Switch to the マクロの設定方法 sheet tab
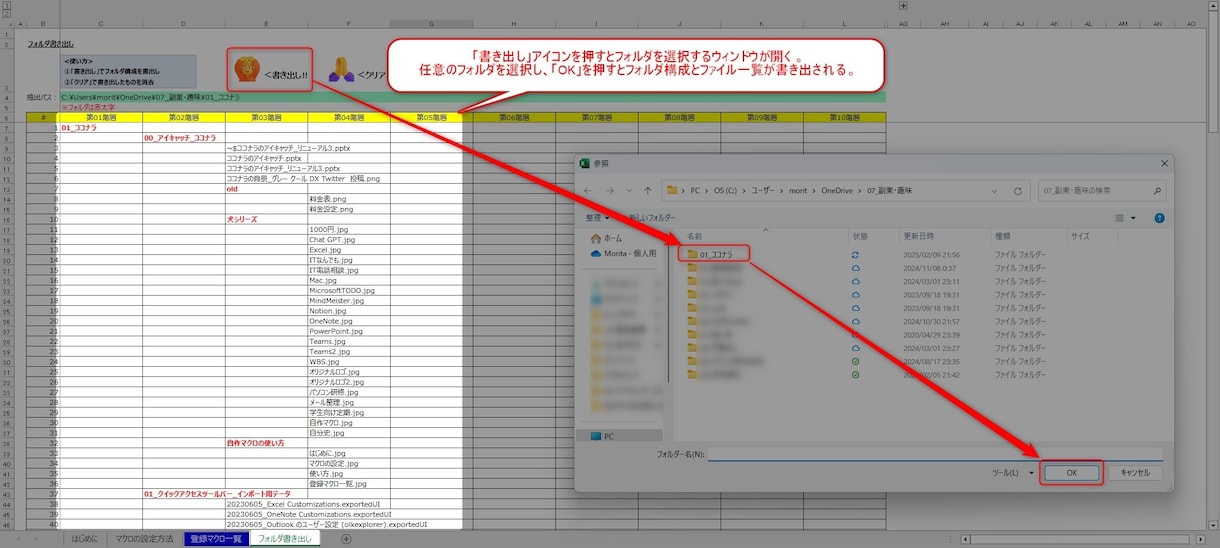The height and width of the screenshot is (548, 1220). [144, 539]
